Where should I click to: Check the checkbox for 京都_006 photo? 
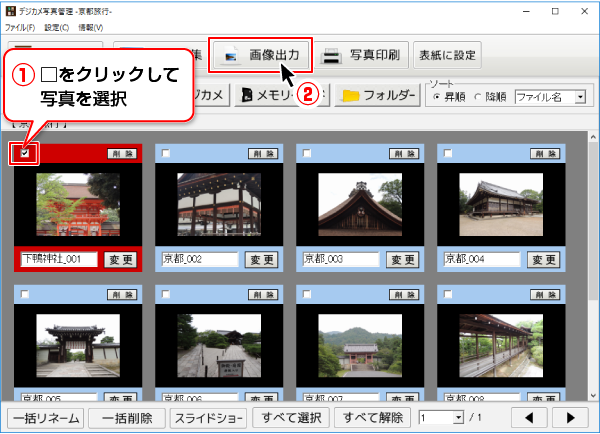pyautogui.click(x=166, y=294)
